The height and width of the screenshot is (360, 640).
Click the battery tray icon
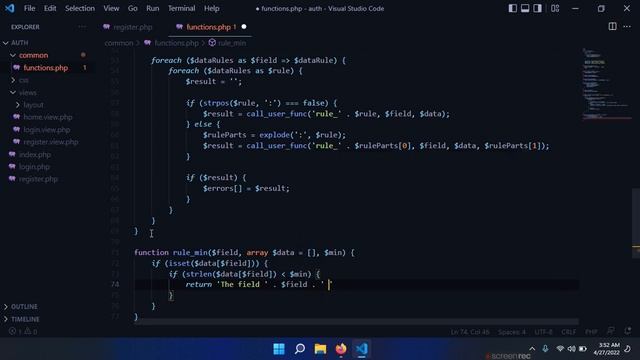click(583, 349)
